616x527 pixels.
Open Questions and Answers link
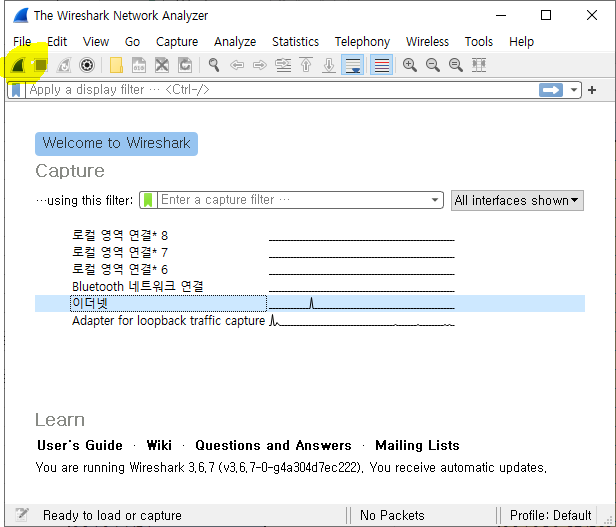click(x=273, y=445)
